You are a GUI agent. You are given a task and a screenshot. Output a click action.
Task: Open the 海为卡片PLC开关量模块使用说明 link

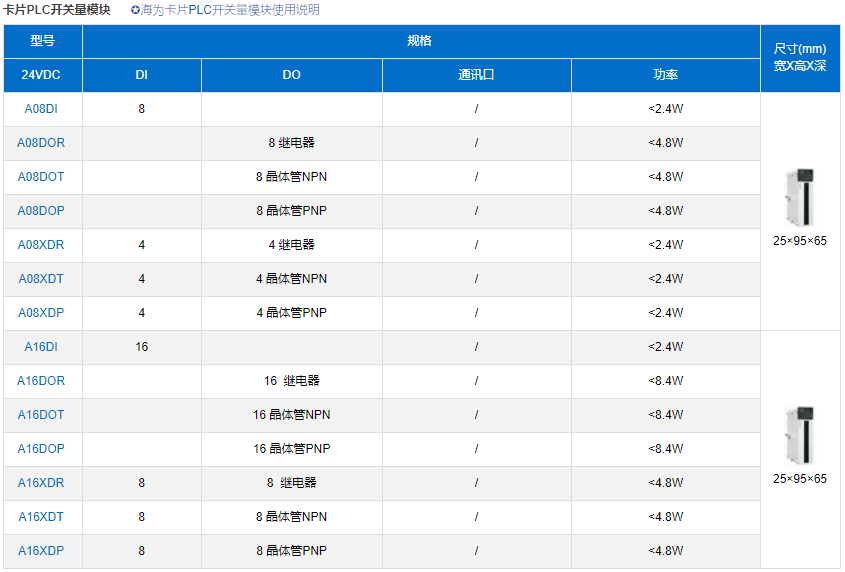click(x=231, y=10)
